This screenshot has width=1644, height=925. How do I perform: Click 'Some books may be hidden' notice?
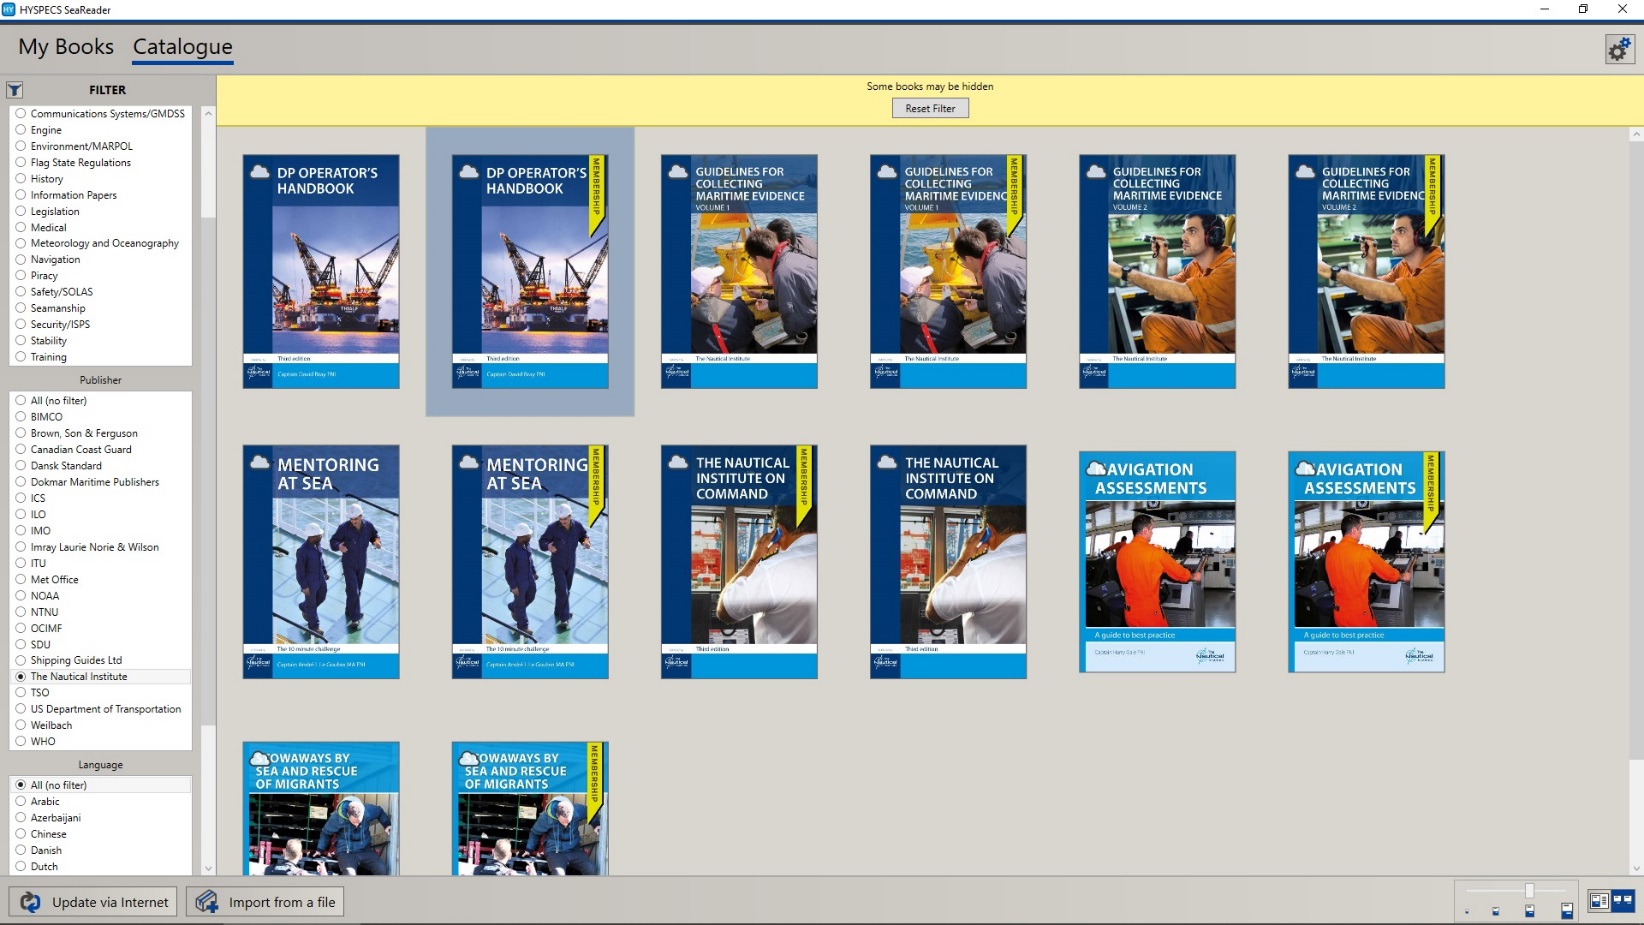pos(930,86)
